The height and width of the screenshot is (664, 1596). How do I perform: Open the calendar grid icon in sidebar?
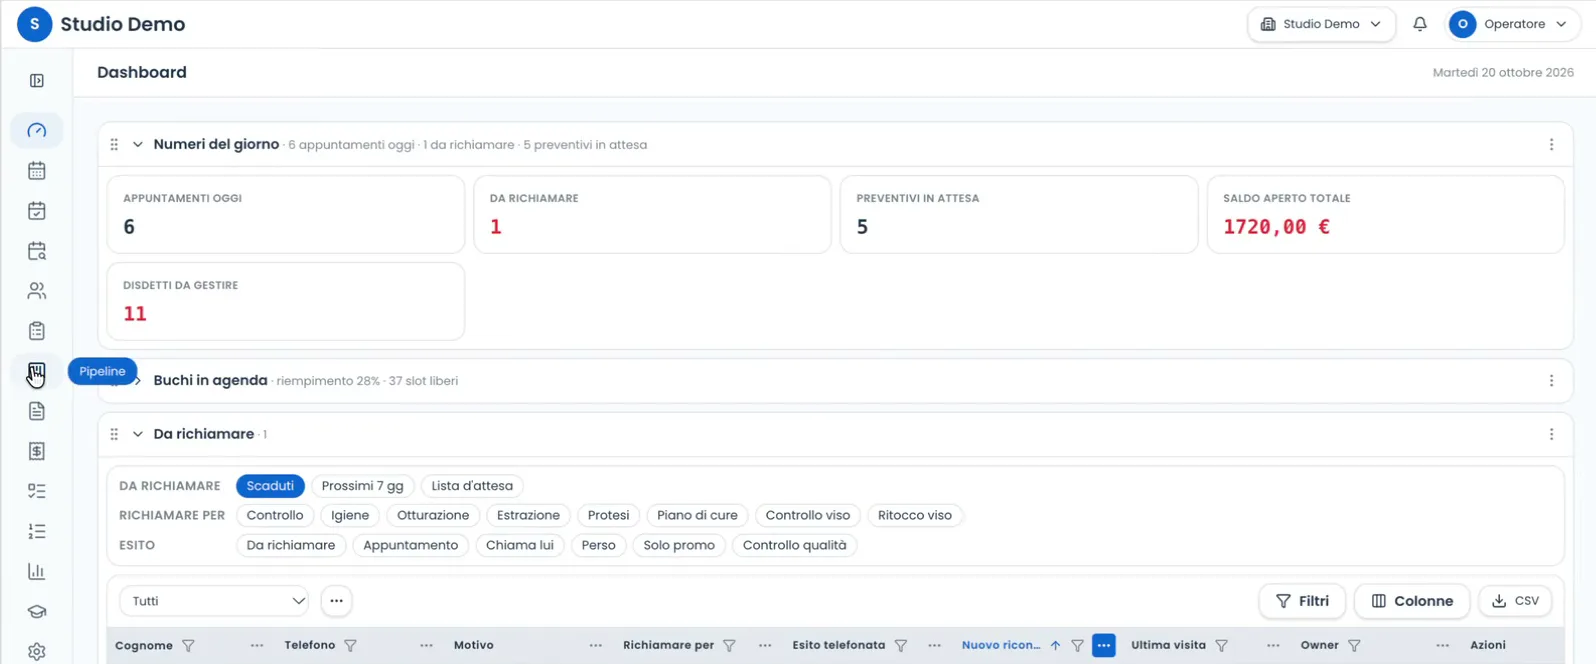[x=37, y=171]
